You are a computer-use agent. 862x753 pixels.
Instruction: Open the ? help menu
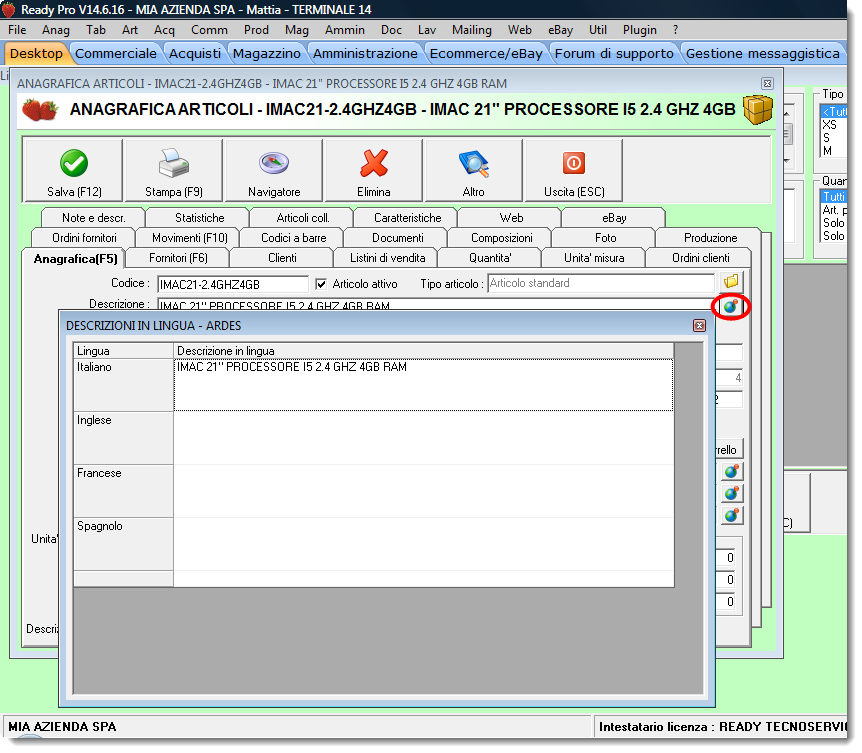676,30
